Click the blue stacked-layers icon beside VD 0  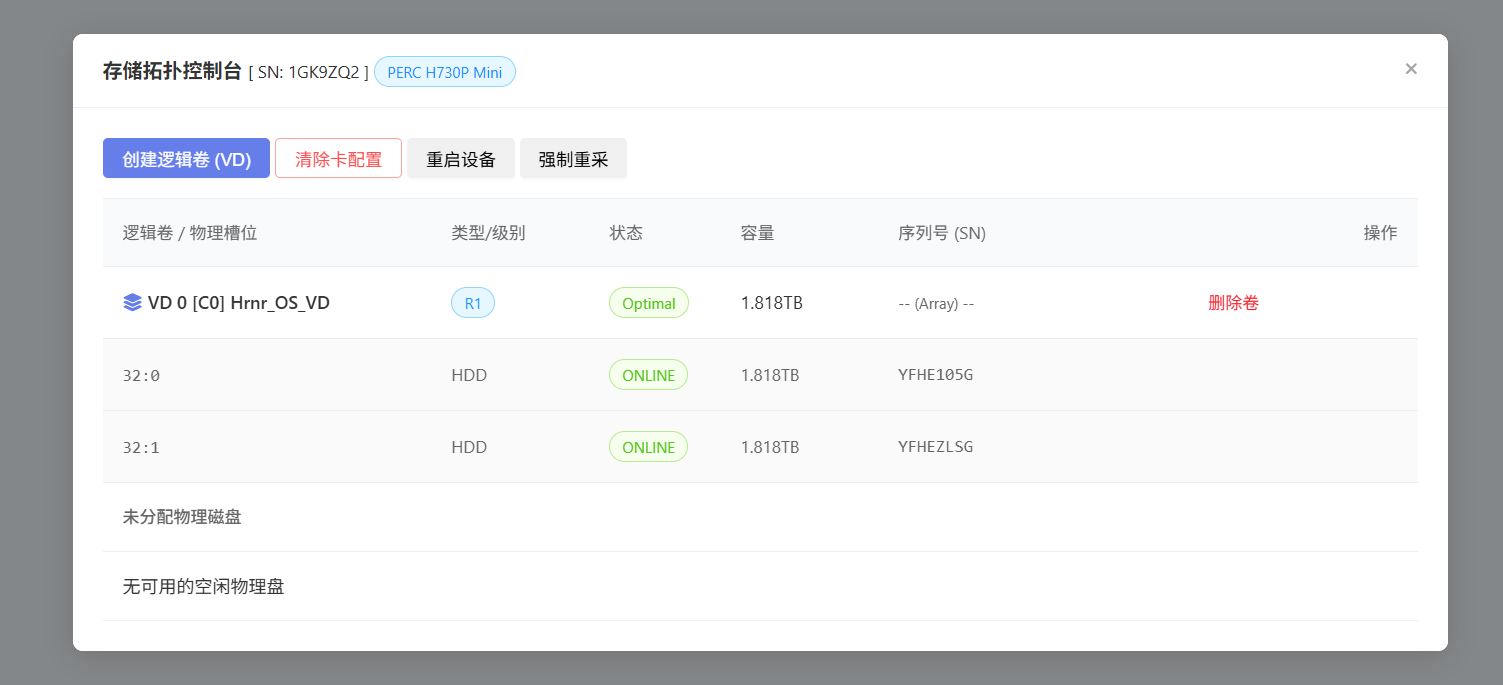pos(132,302)
